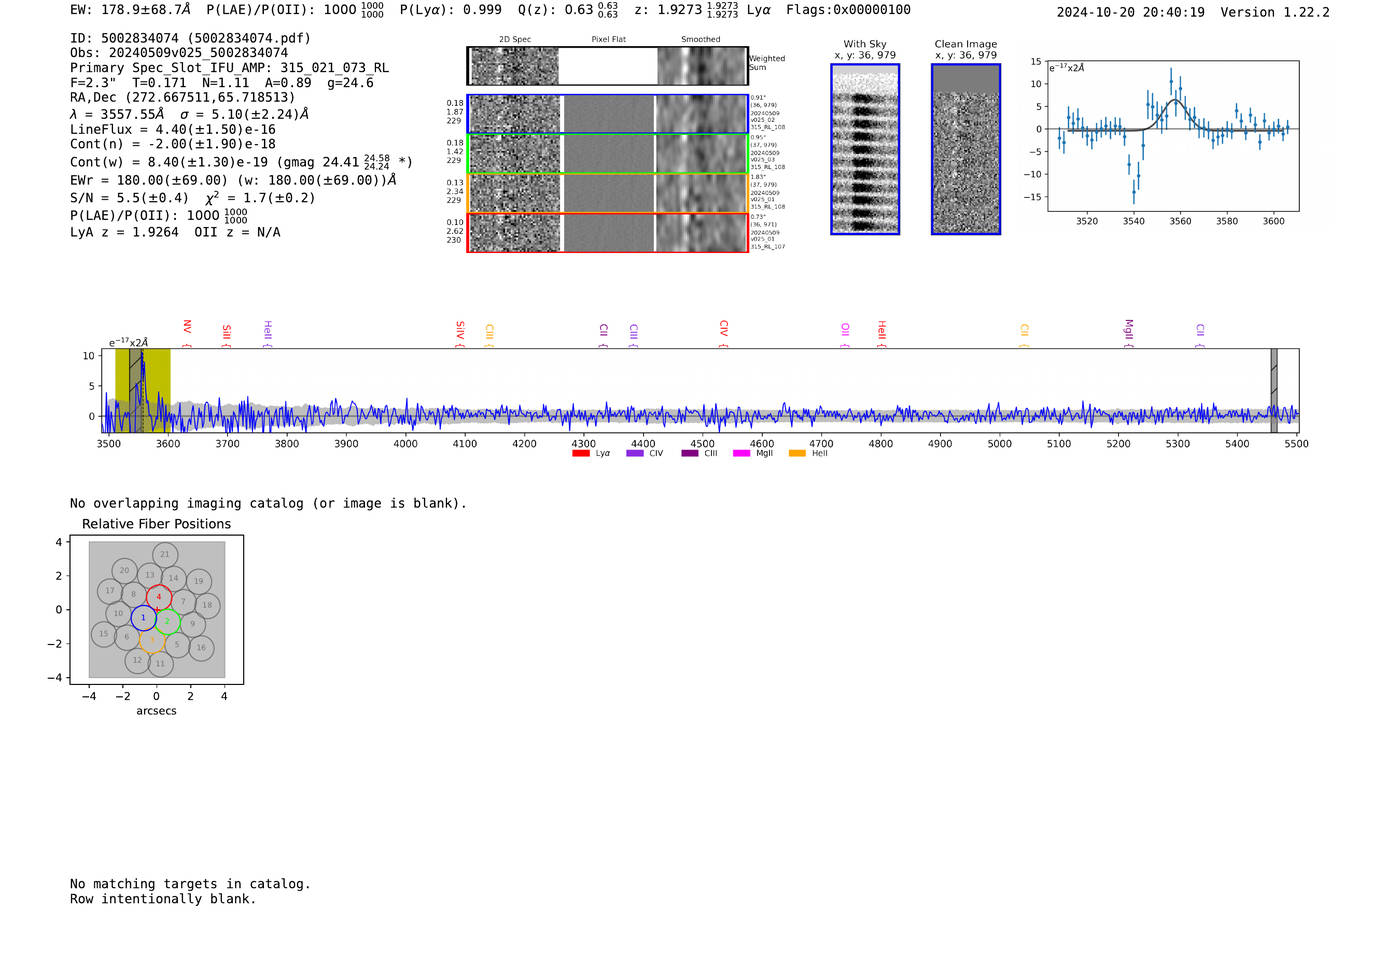1400x953 pixels.
Task: Click the black-bordered Weighted Sum 2D spectrum
Action: (607, 66)
